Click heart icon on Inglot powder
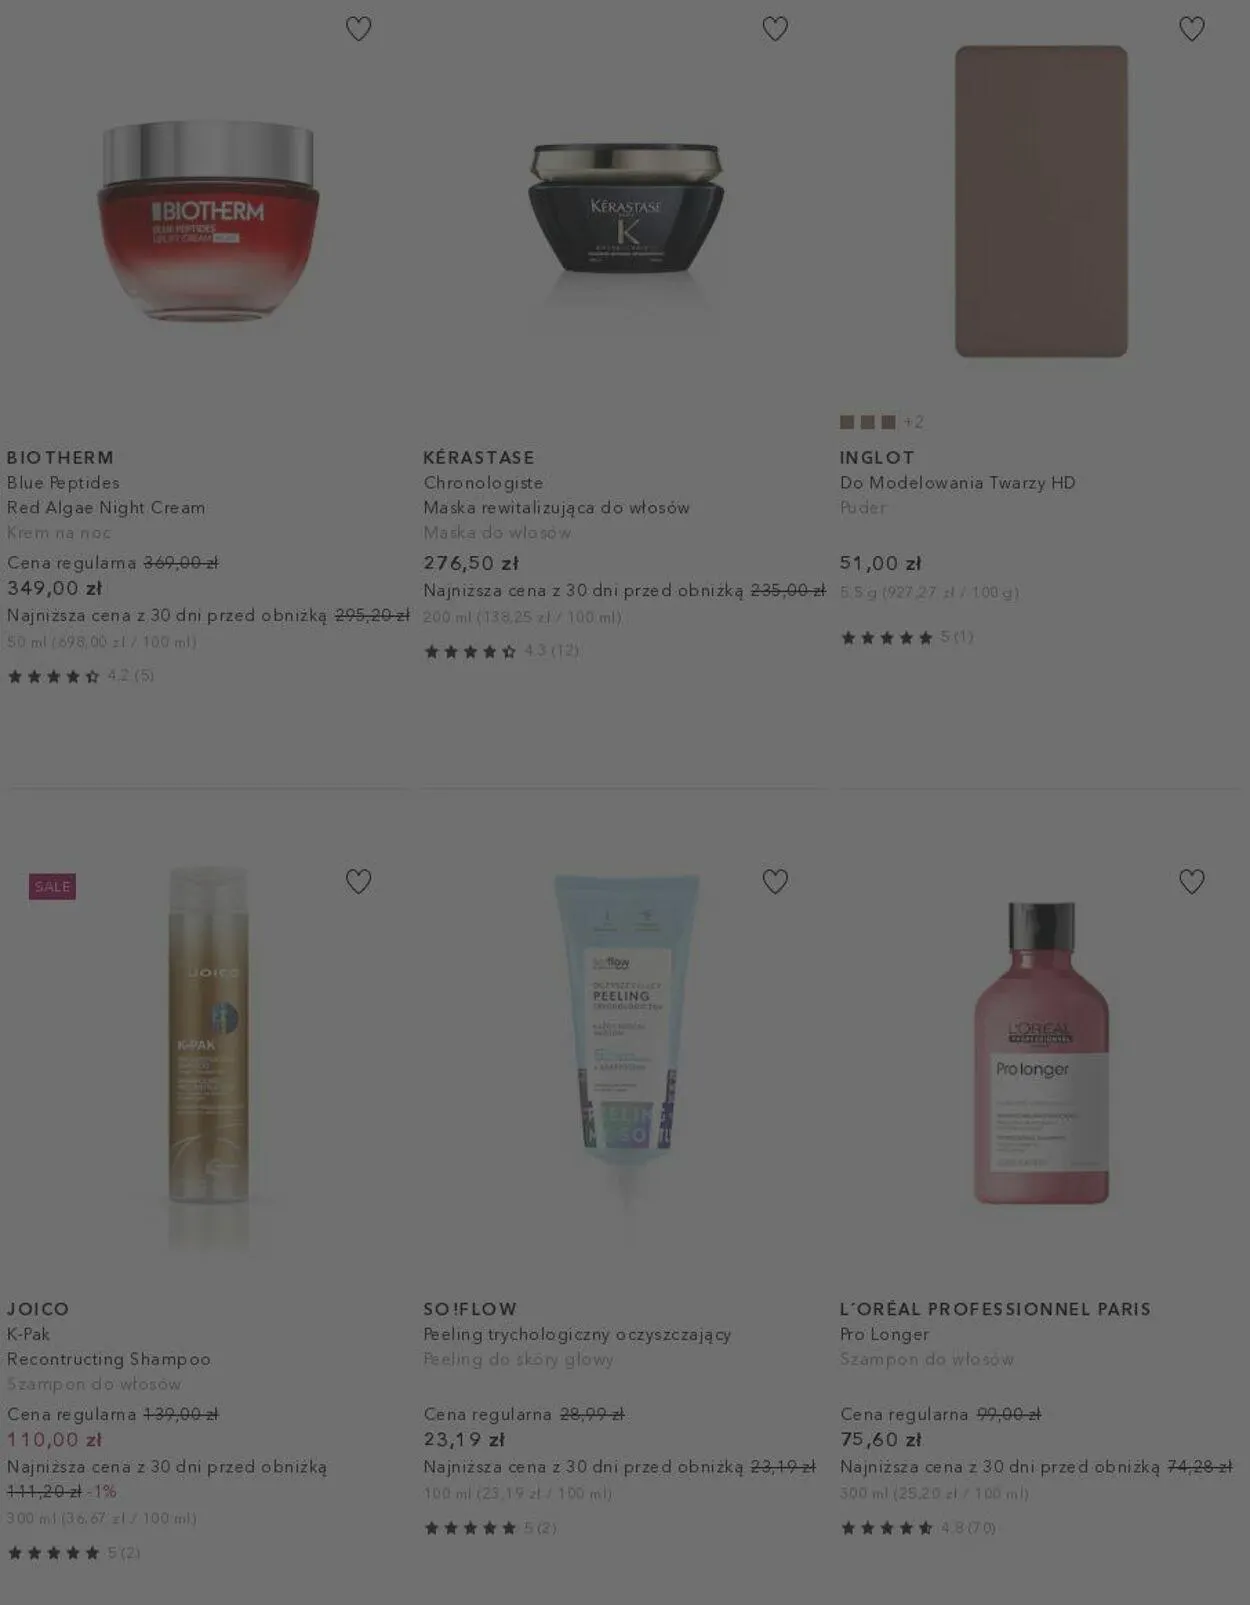Screen dimensions: 1250x1605 (1192, 29)
